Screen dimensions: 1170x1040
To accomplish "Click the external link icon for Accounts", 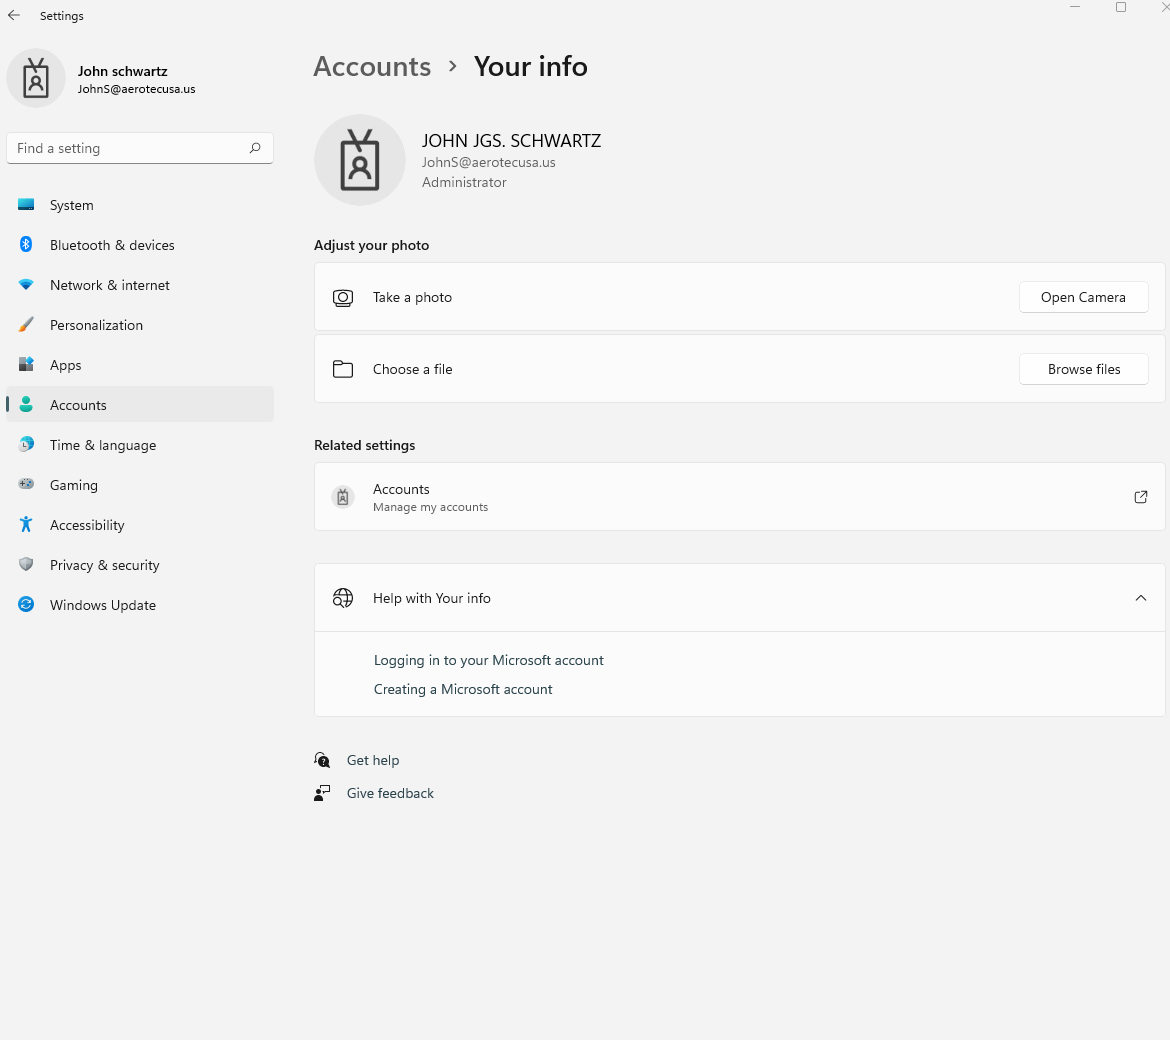I will tap(1141, 497).
